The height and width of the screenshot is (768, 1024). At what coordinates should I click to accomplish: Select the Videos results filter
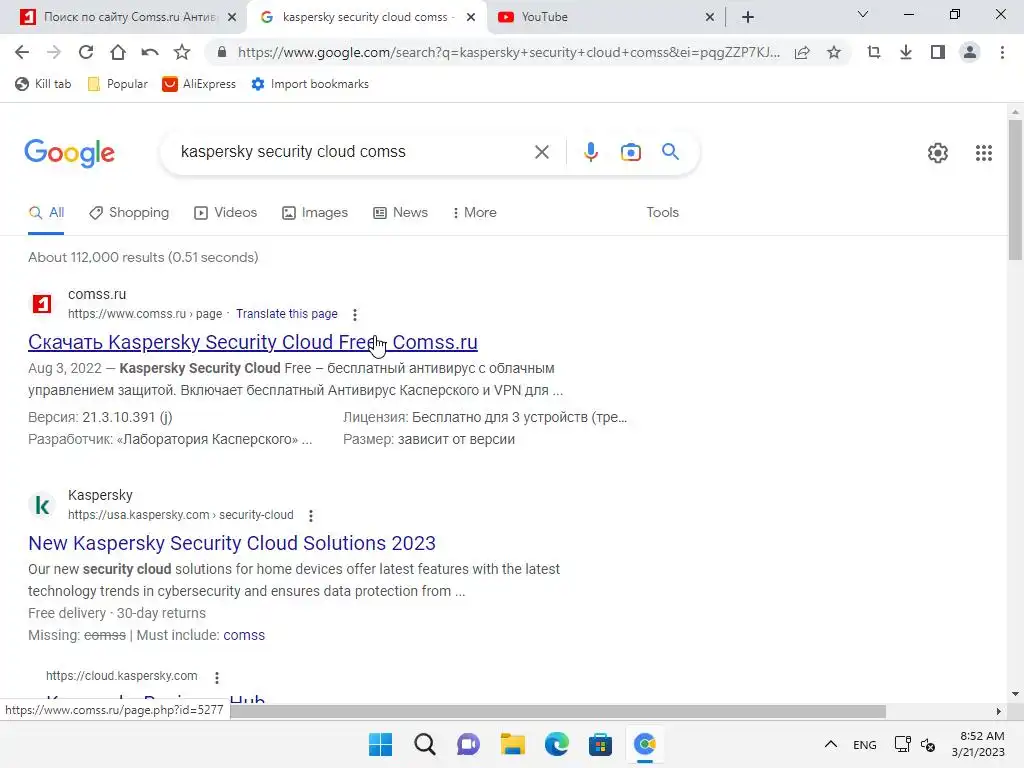226,212
